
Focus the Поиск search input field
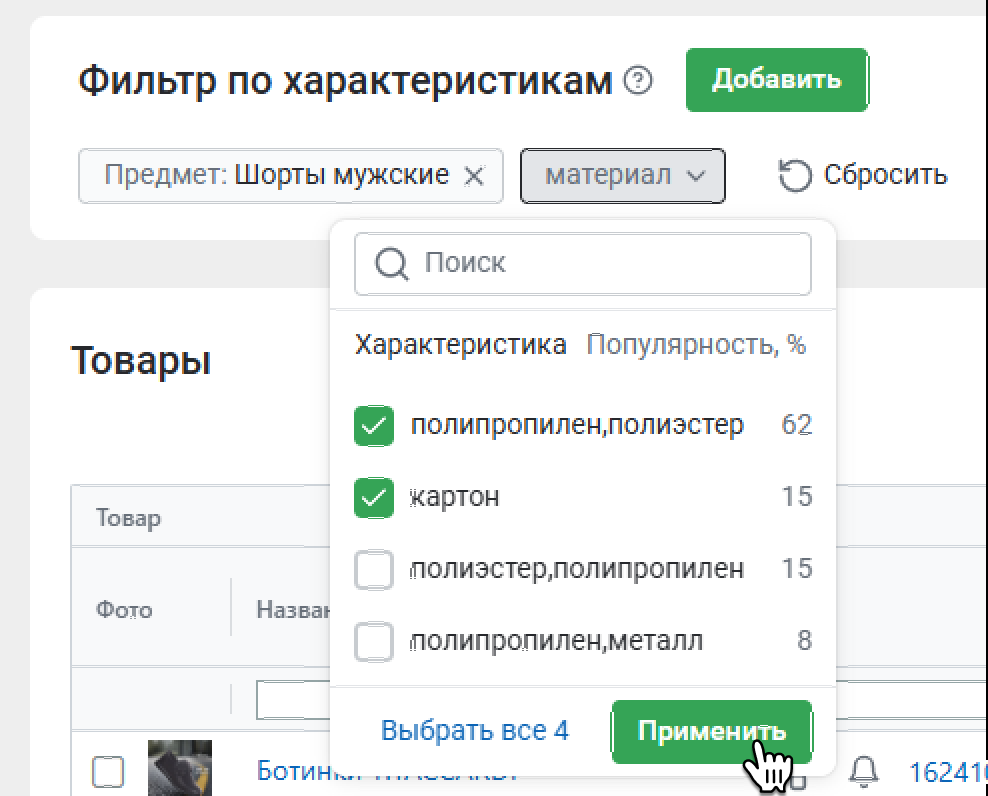point(600,264)
